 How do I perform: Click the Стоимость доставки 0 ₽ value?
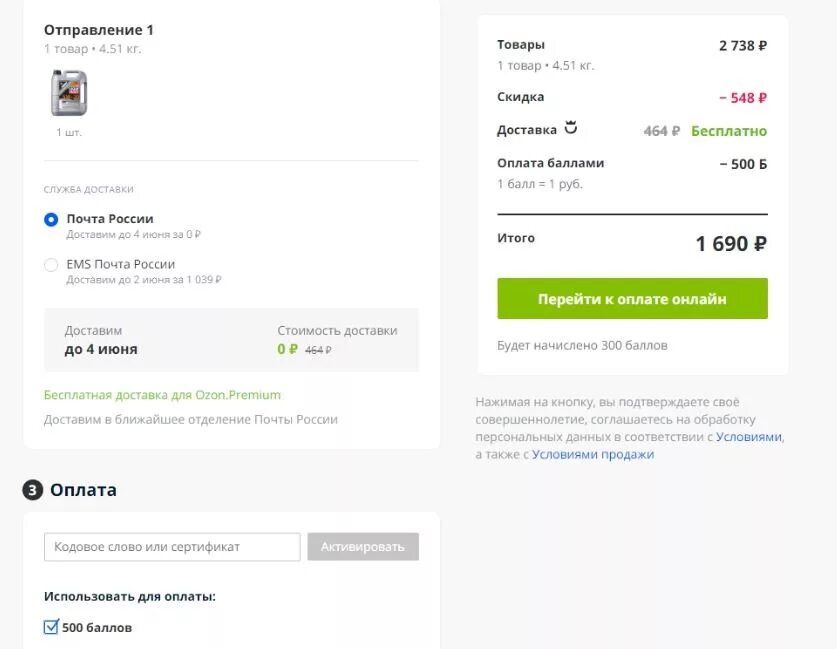(x=287, y=350)
